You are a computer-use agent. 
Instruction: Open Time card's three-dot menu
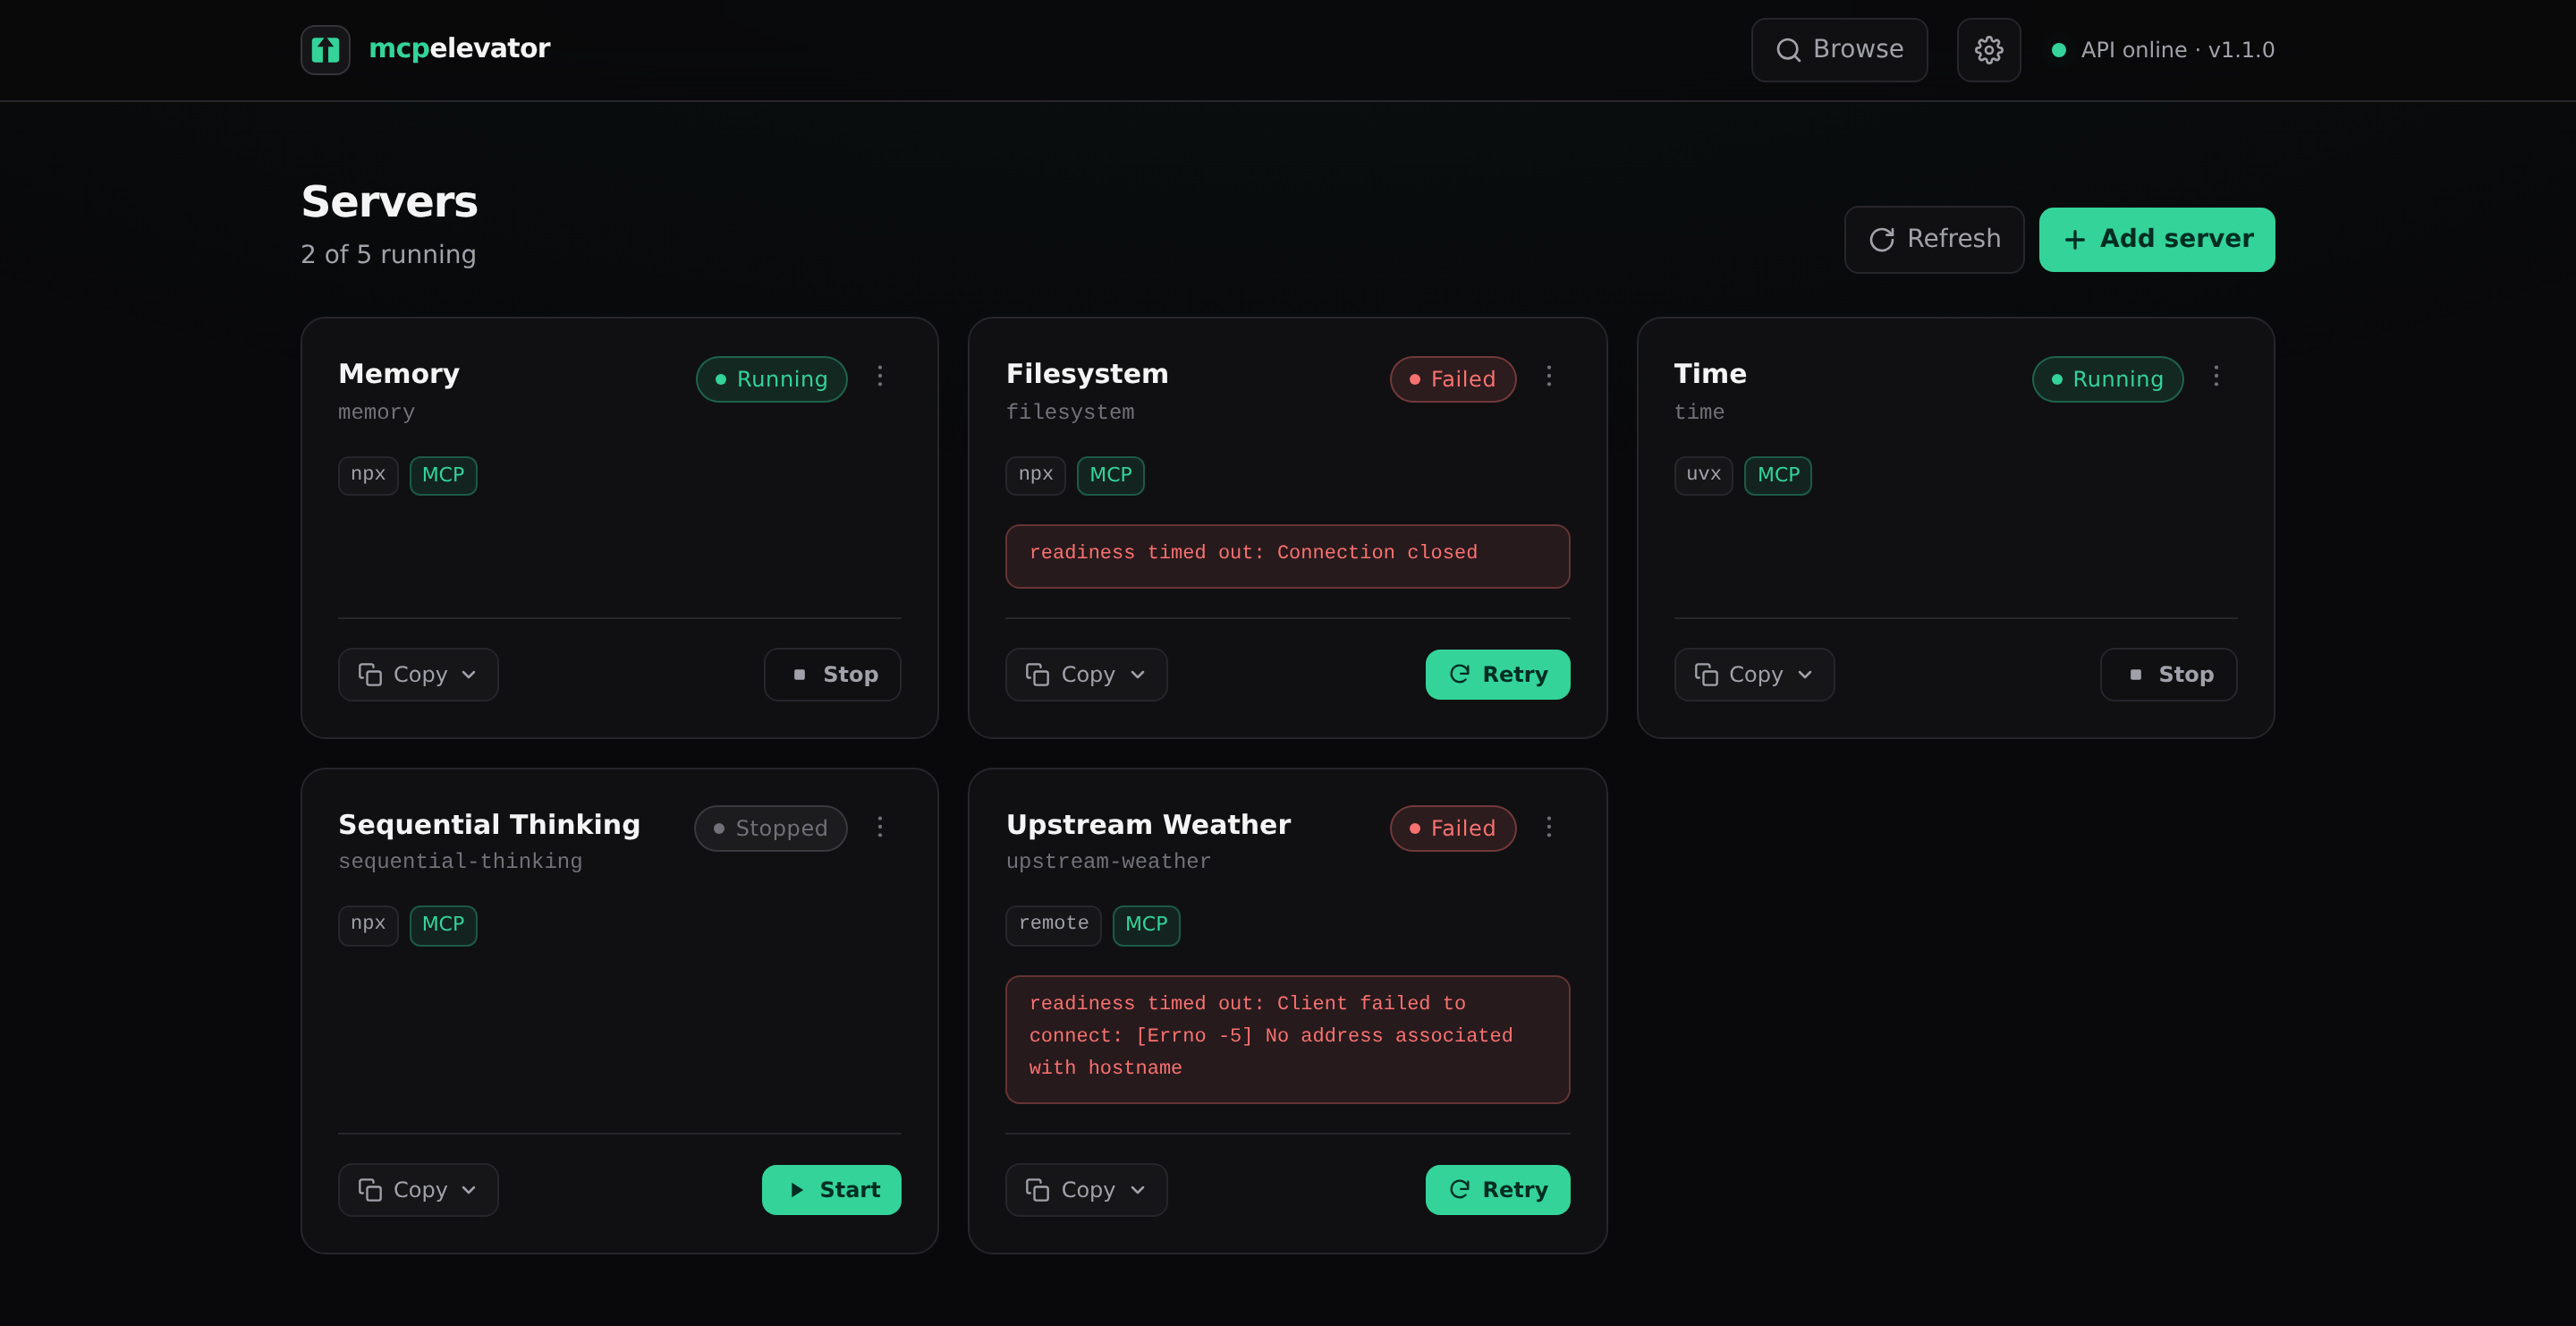tap(2215, 376)
